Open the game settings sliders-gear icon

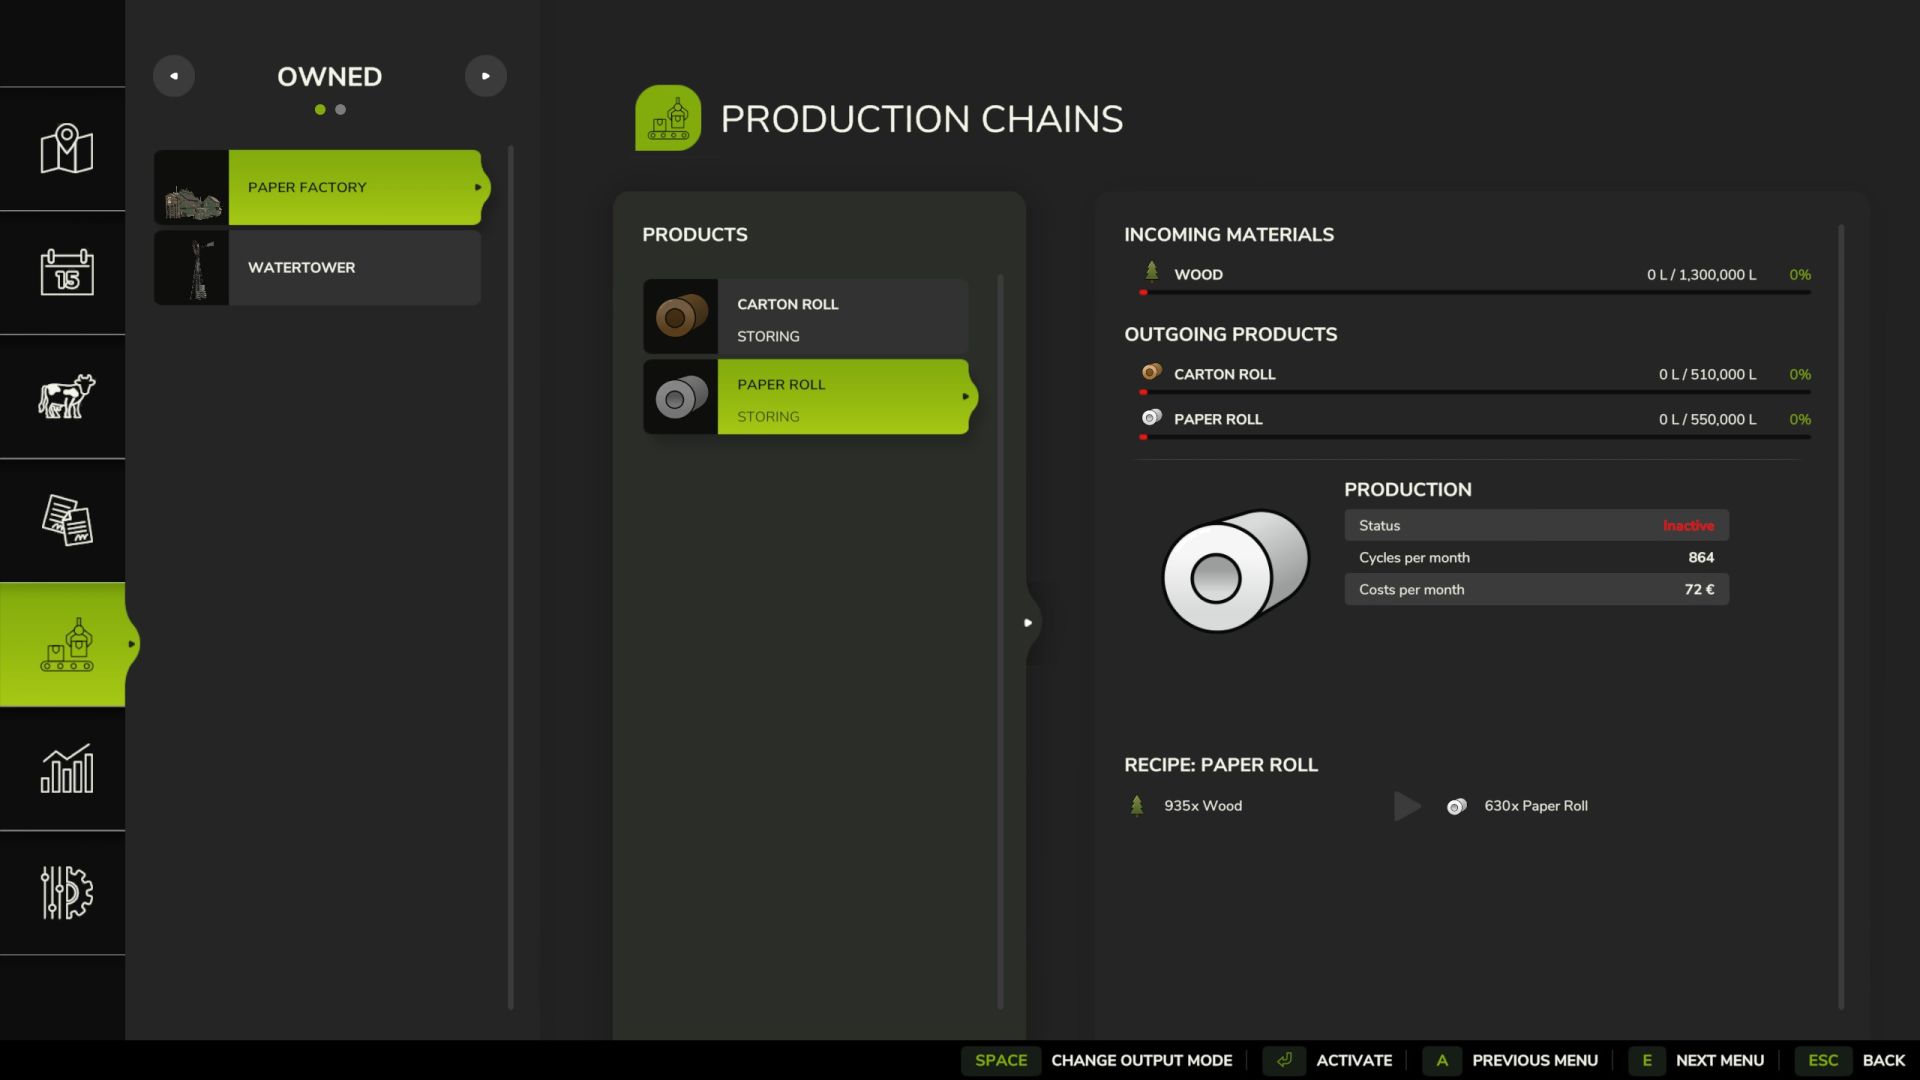[66, 892]
